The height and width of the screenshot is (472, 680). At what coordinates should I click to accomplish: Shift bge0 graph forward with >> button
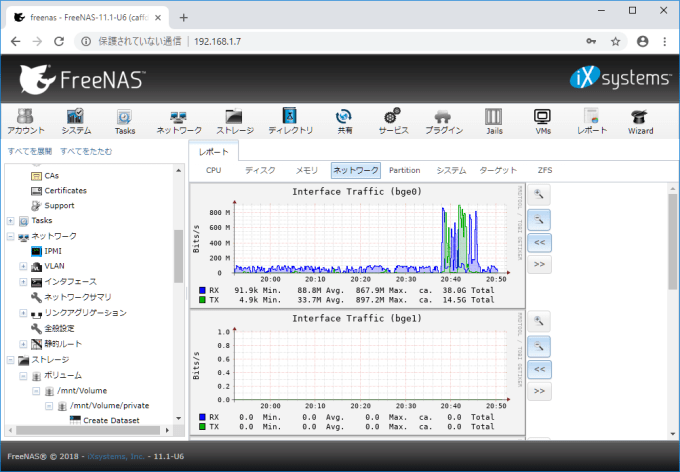pos(538,265)
